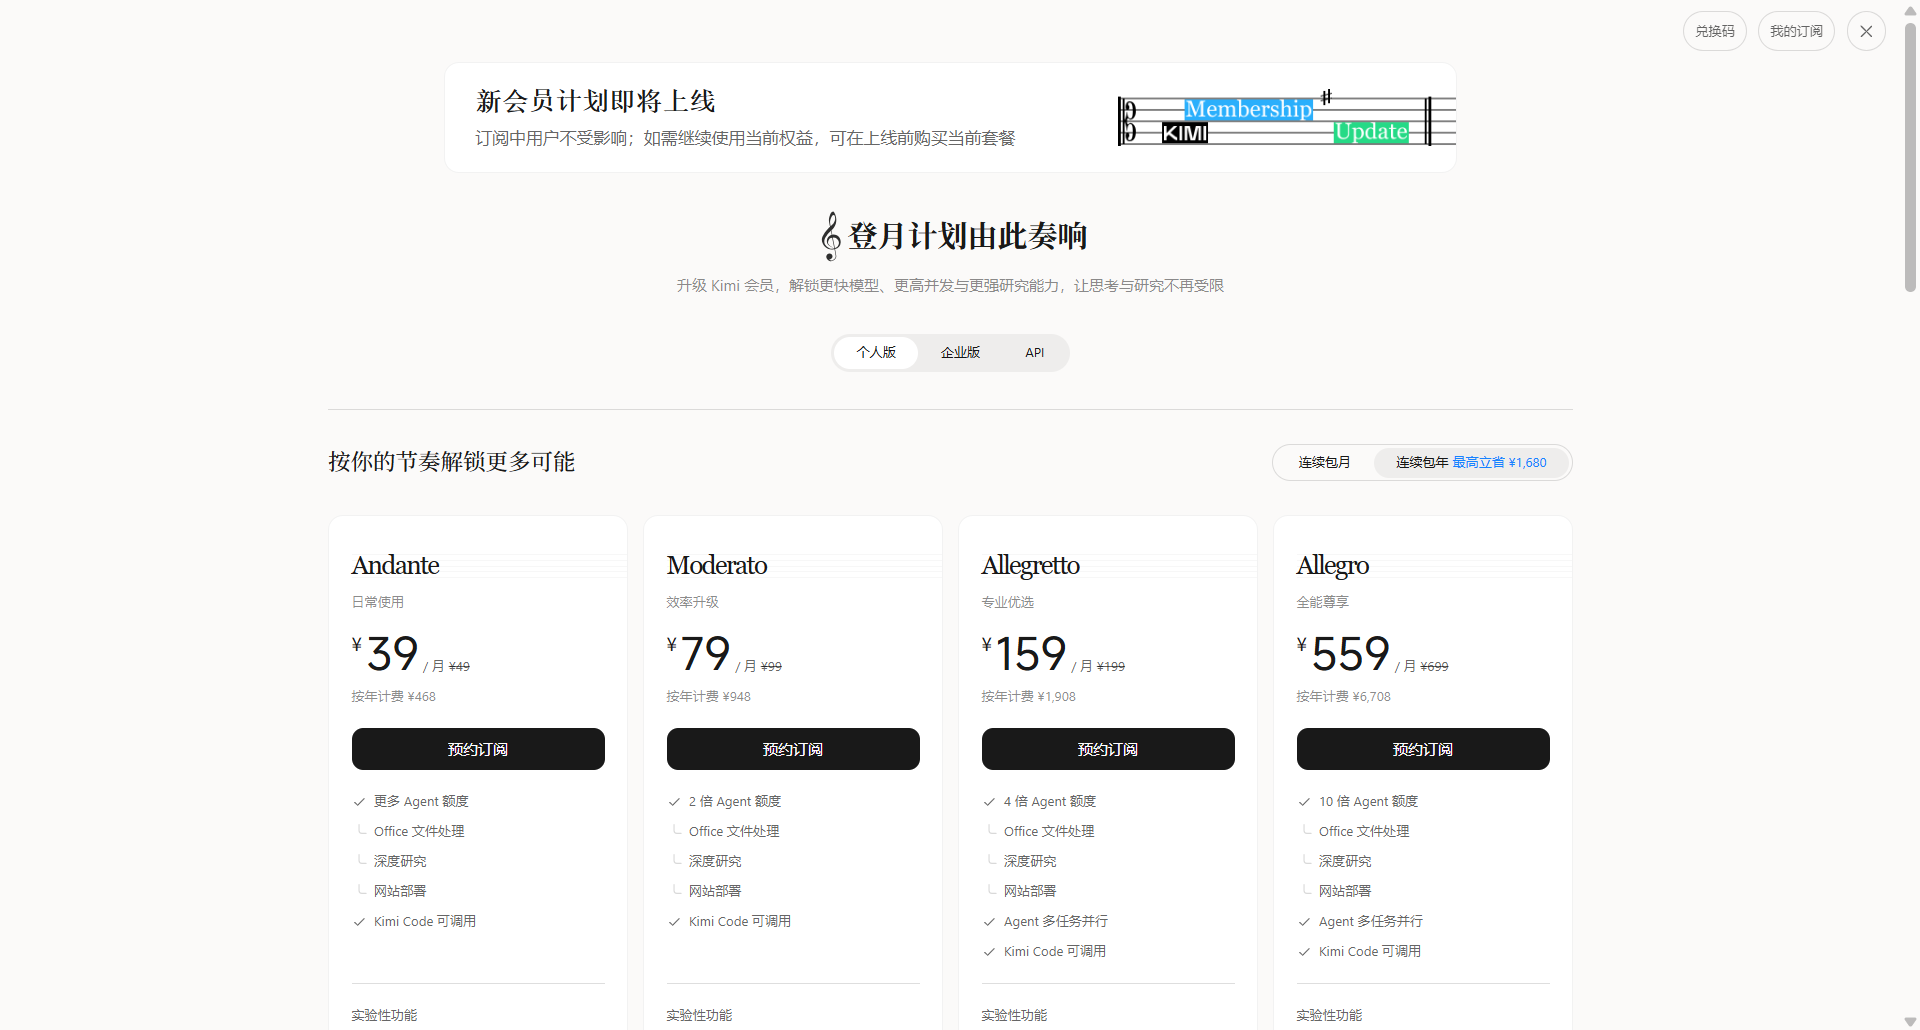The image size is (1920, 1030).
Task: Click the scrollbar up arrow
Action: pos(1910,10)
